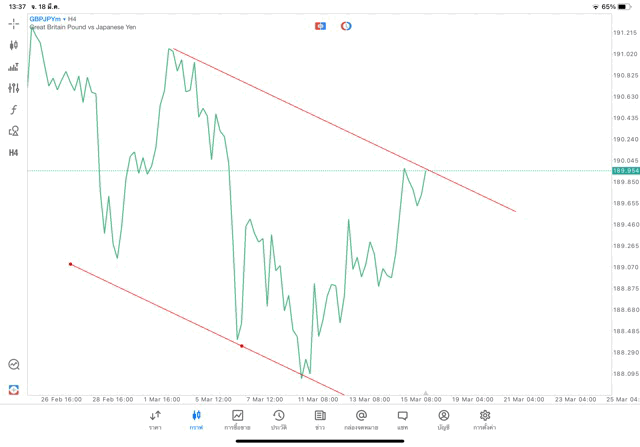Viewport: 640px width, 447px height.
Task: Tap the function (f) icon
Action: click(x=14, y=110)
